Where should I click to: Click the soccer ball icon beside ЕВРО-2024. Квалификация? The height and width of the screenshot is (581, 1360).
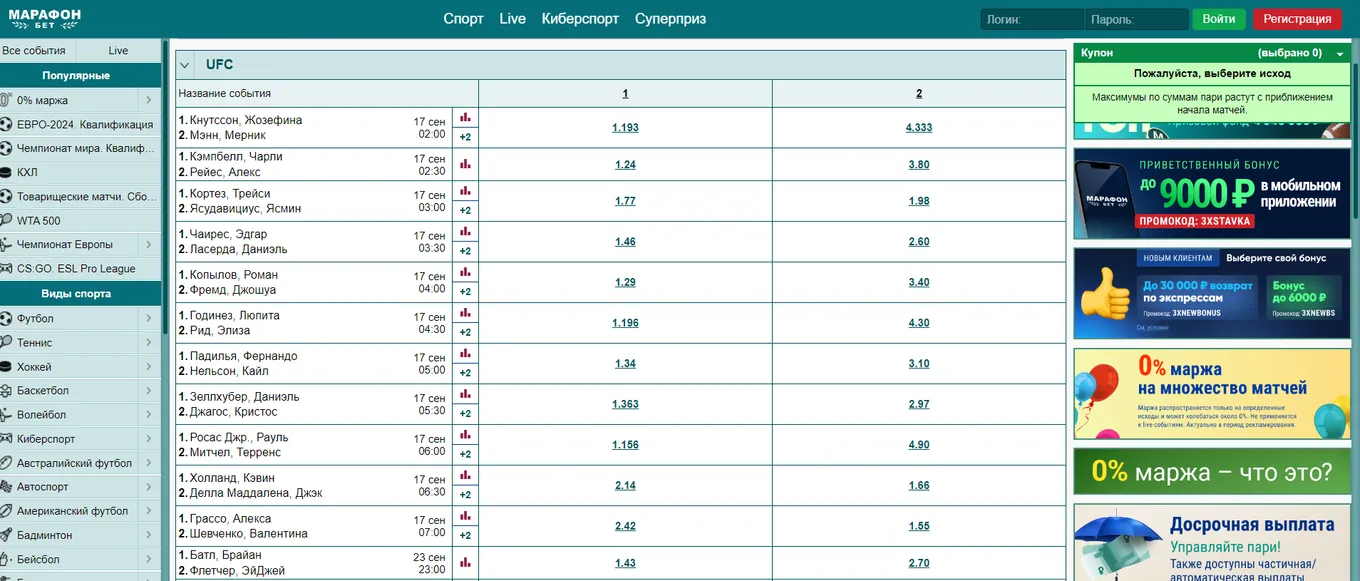coord(6,125)
